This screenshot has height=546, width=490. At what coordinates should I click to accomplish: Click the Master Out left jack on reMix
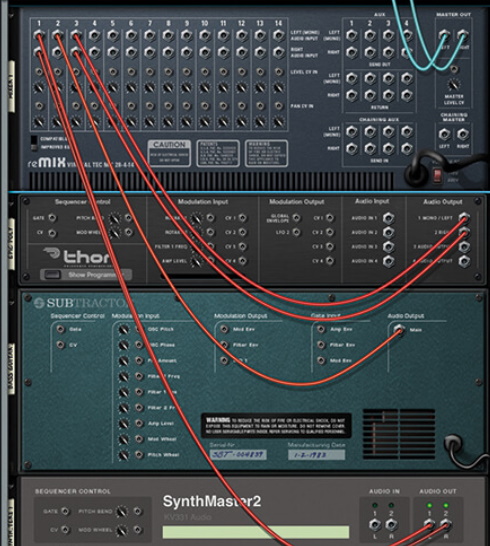point(443,35)
